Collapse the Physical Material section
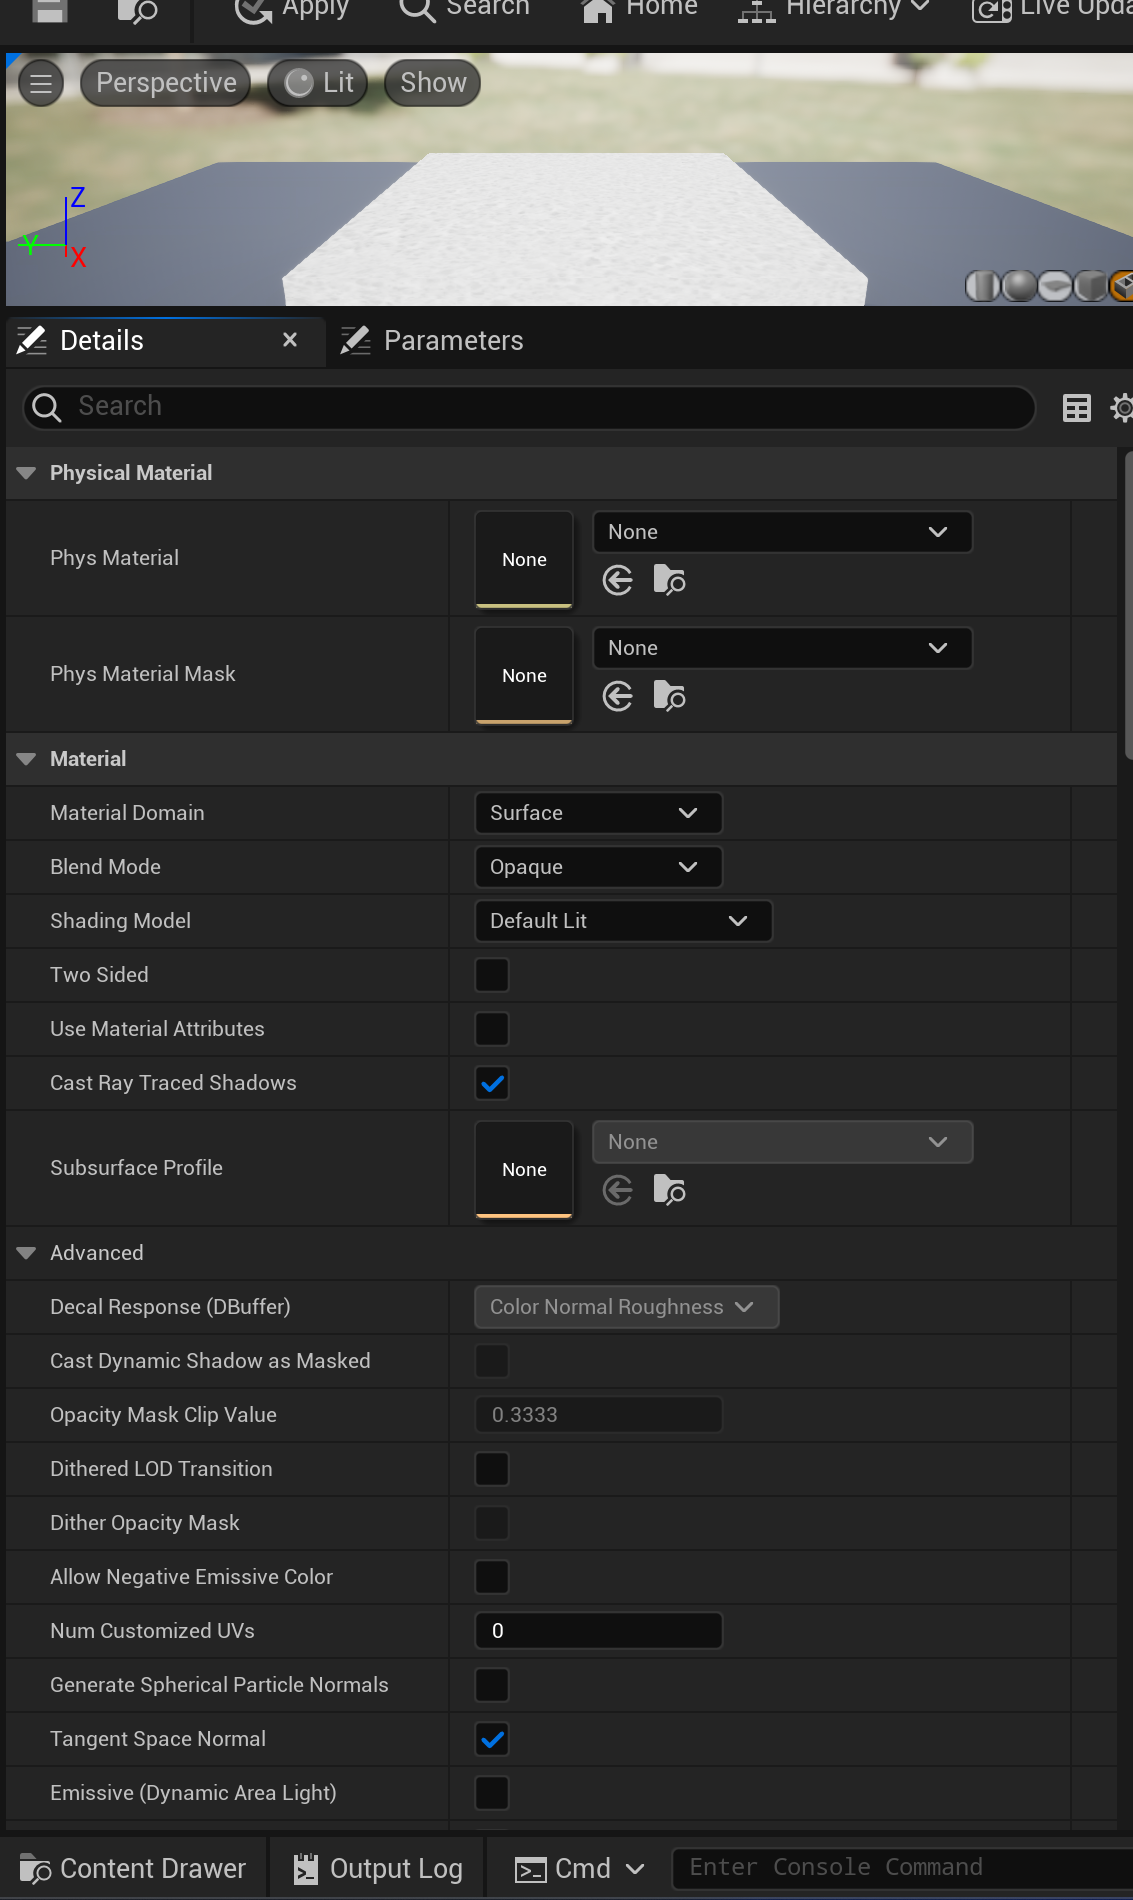The image size is (1133, 1900). point(27,473)
